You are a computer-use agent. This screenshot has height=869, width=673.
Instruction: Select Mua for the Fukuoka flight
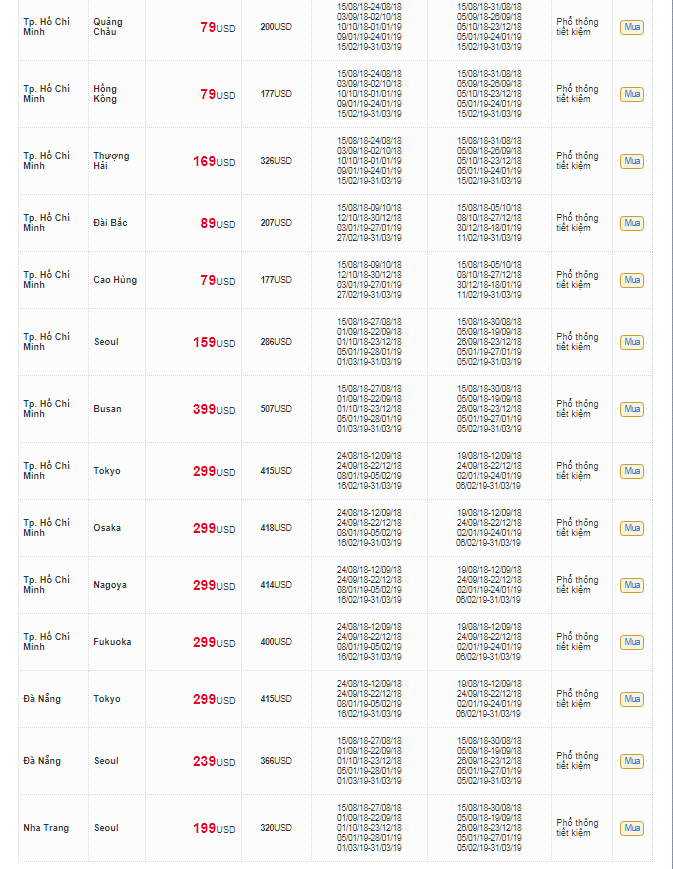tap(631, 642)
